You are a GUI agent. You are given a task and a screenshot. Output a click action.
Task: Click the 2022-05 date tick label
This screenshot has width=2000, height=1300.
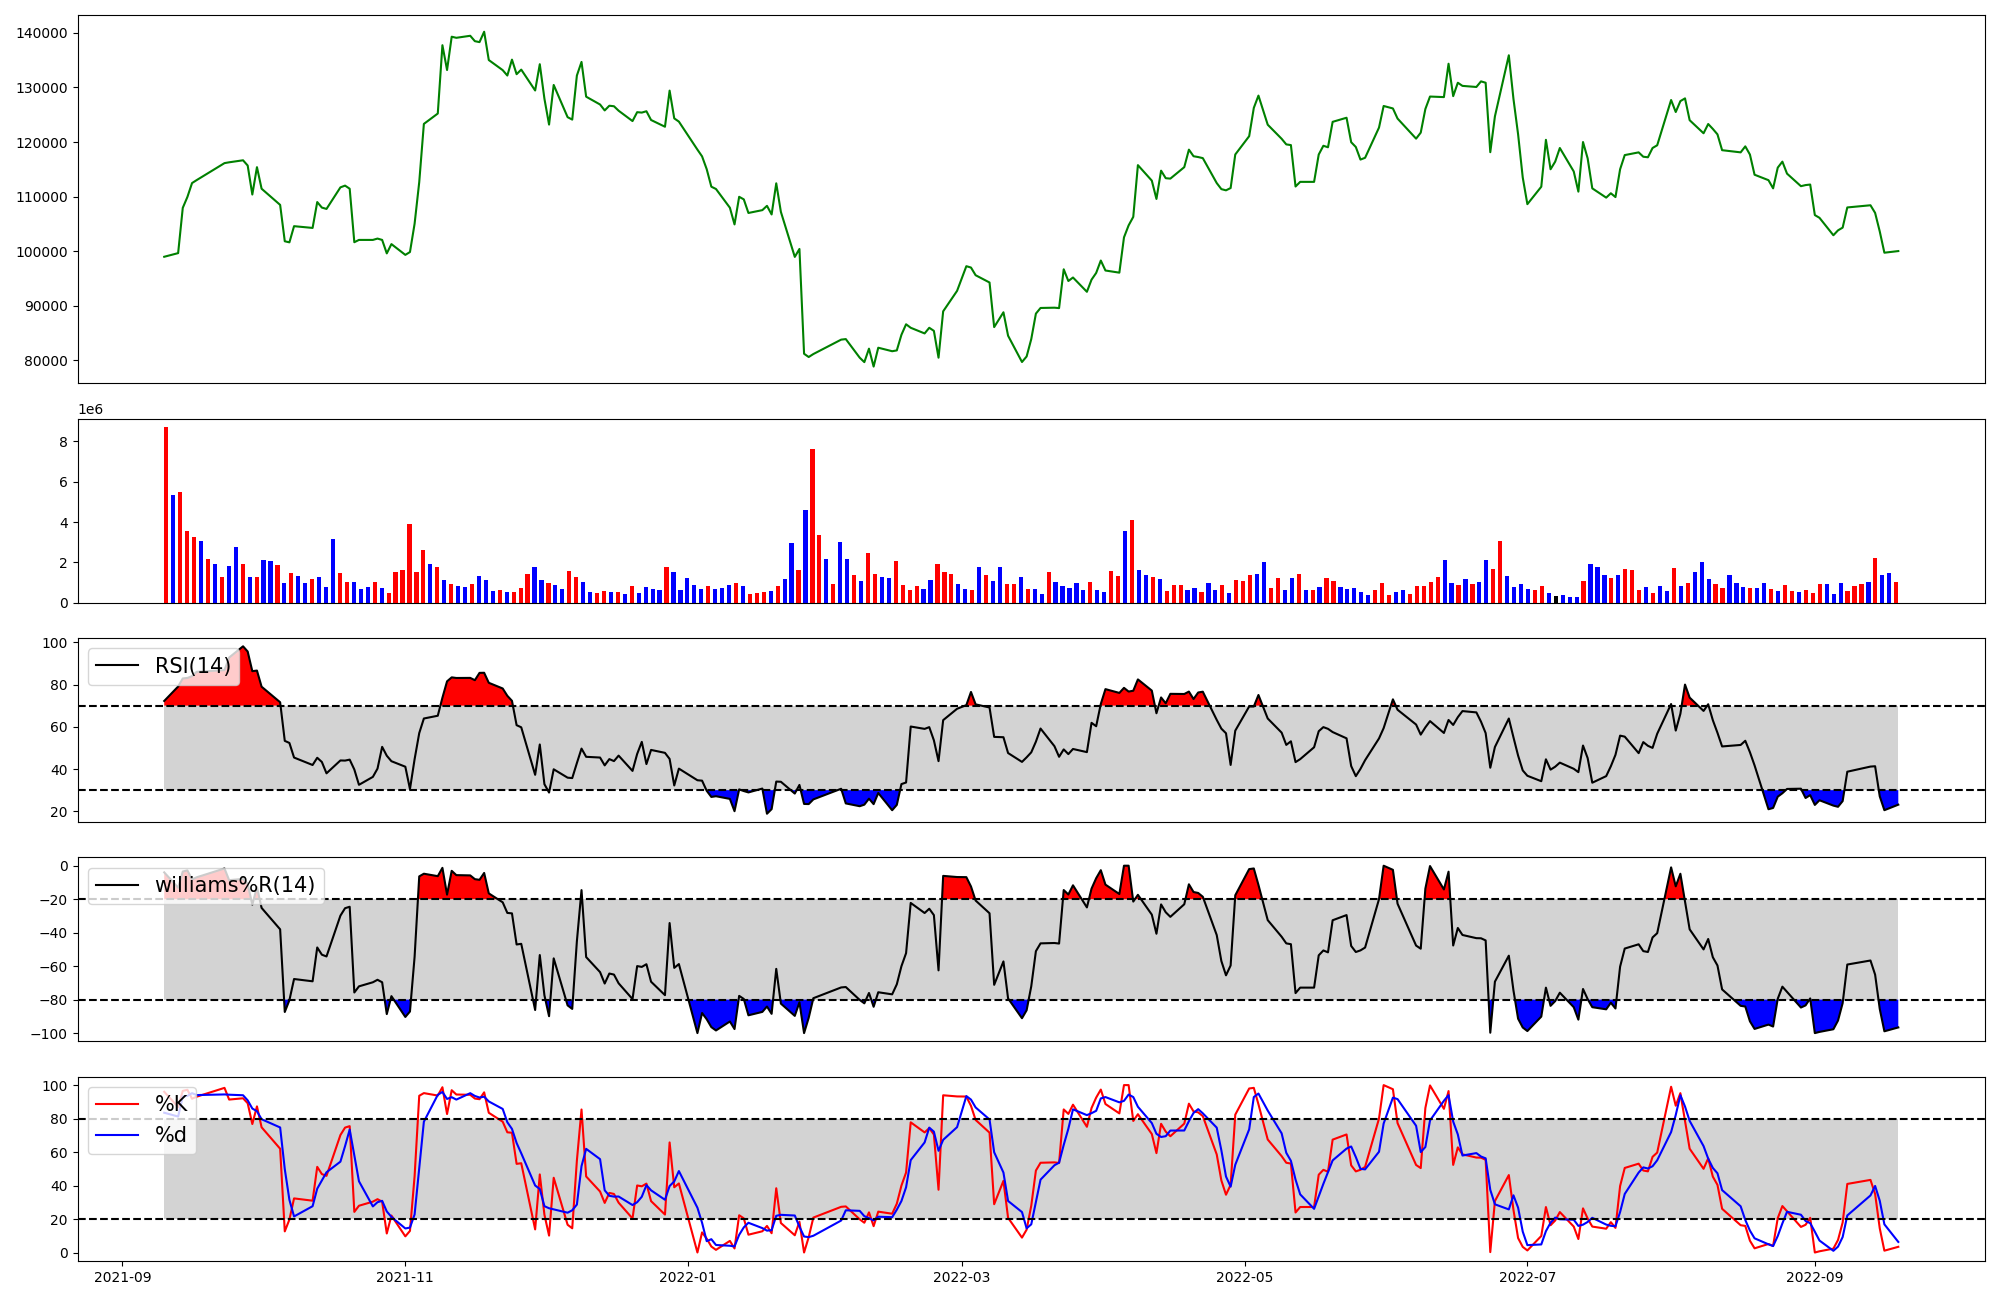pyautogui.click(x=1245, y=1277)
